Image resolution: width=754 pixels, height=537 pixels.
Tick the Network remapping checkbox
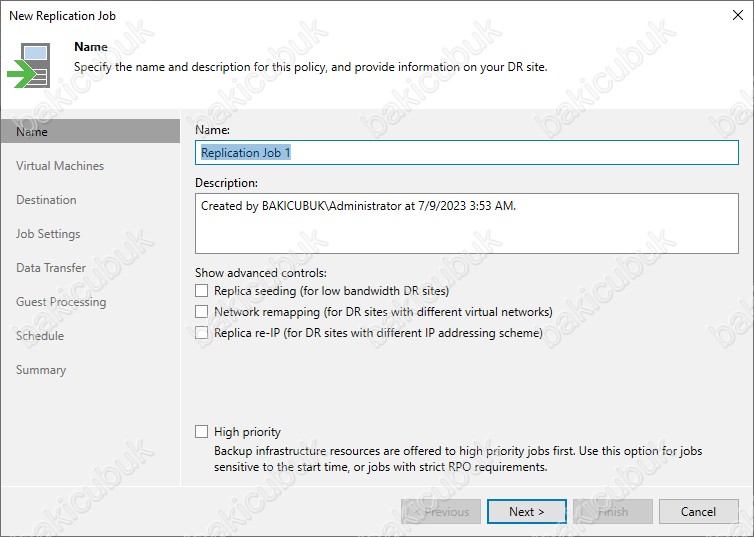(x=202, y=312)
